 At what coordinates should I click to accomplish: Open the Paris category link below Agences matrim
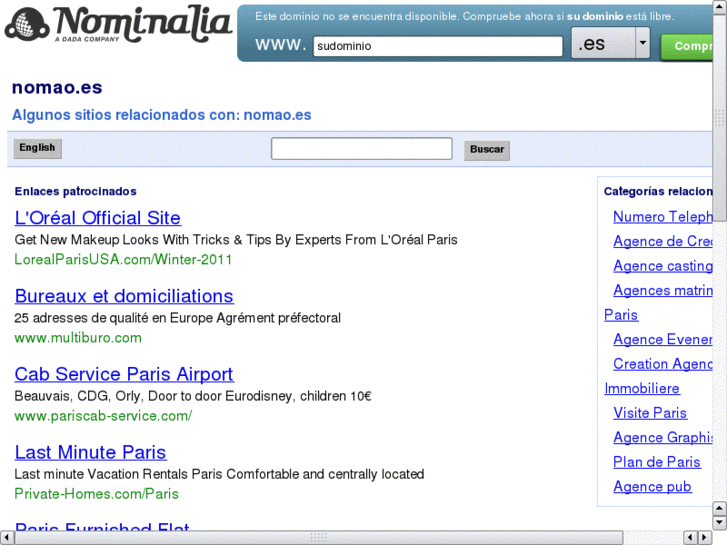coord(621,315)
